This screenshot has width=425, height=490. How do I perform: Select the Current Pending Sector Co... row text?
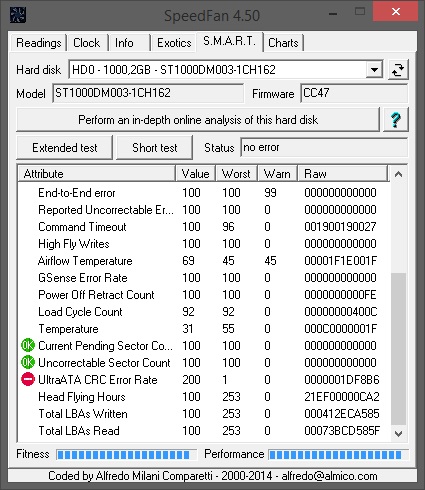105,346
